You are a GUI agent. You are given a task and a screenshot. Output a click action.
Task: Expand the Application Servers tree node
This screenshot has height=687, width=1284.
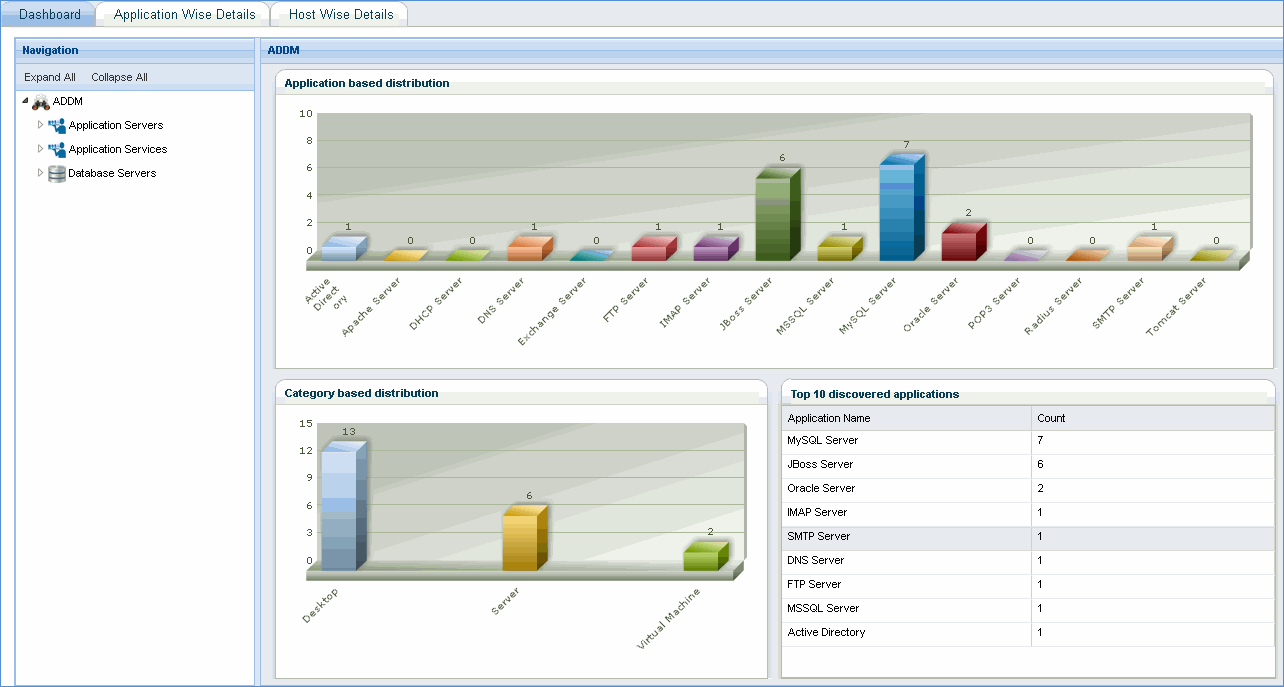point(40,125)
